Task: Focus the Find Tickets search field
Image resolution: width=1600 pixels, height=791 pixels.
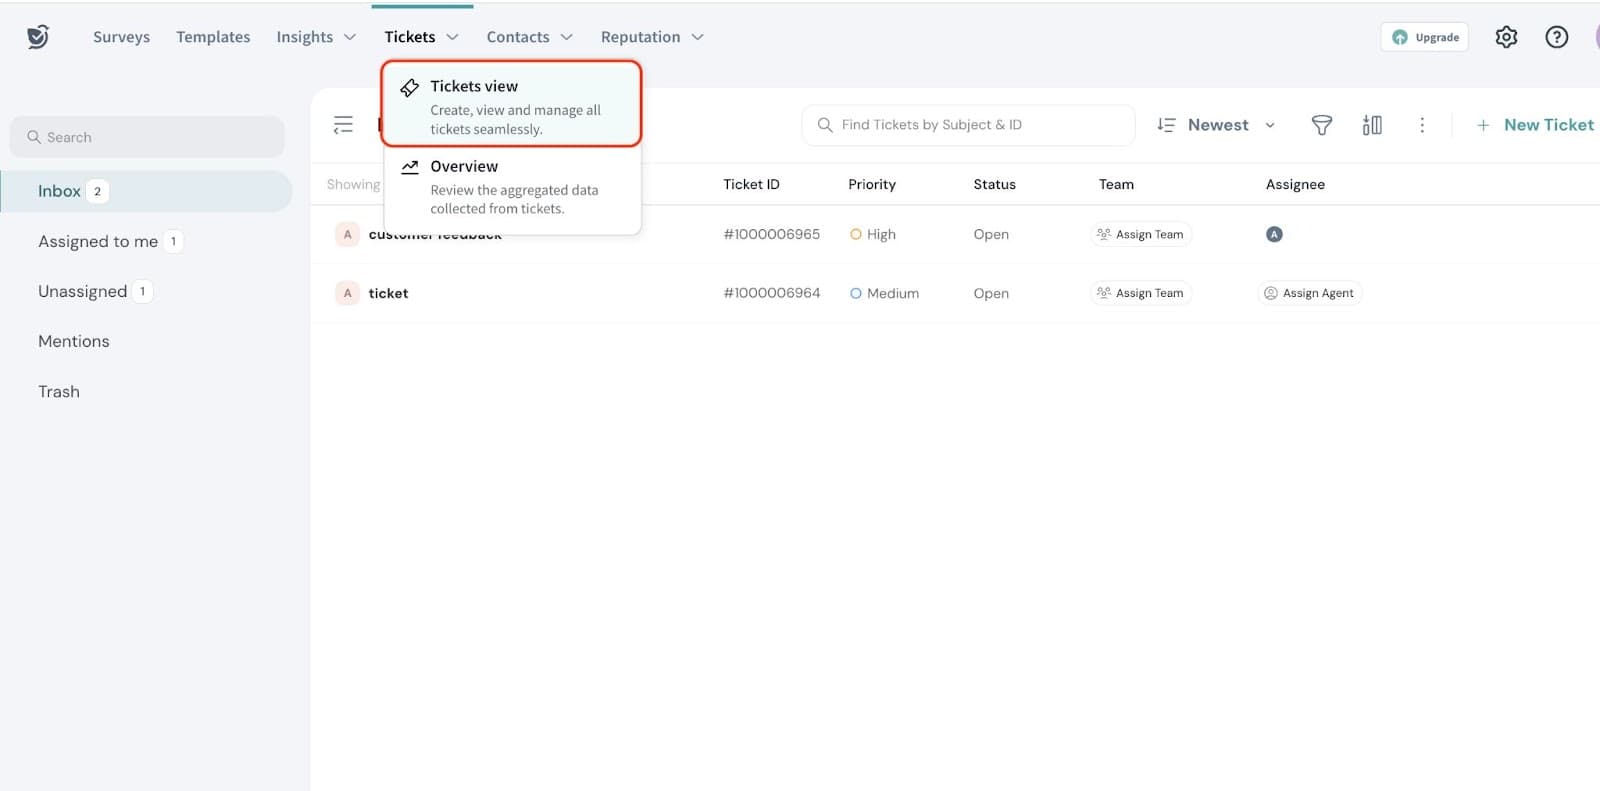Action: tap(968, 125)
